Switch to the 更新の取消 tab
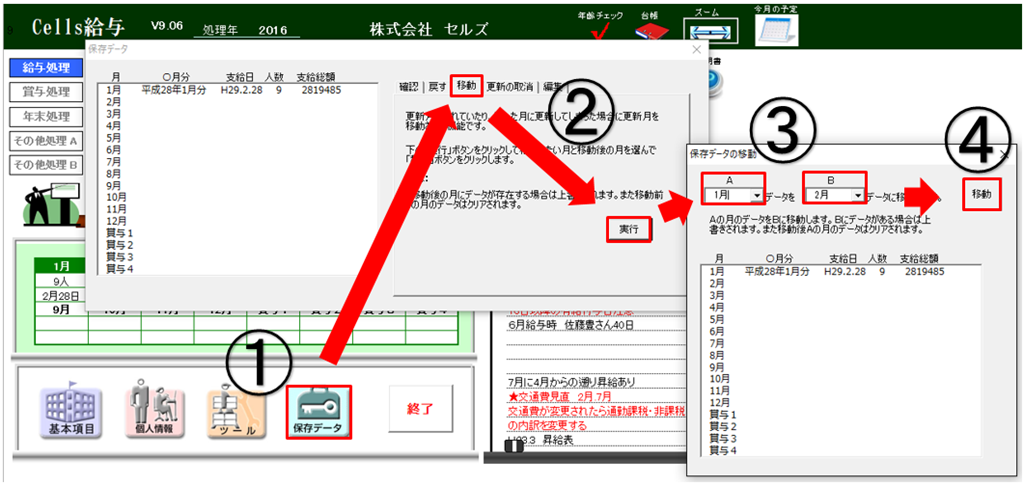 tap(509, 86)
